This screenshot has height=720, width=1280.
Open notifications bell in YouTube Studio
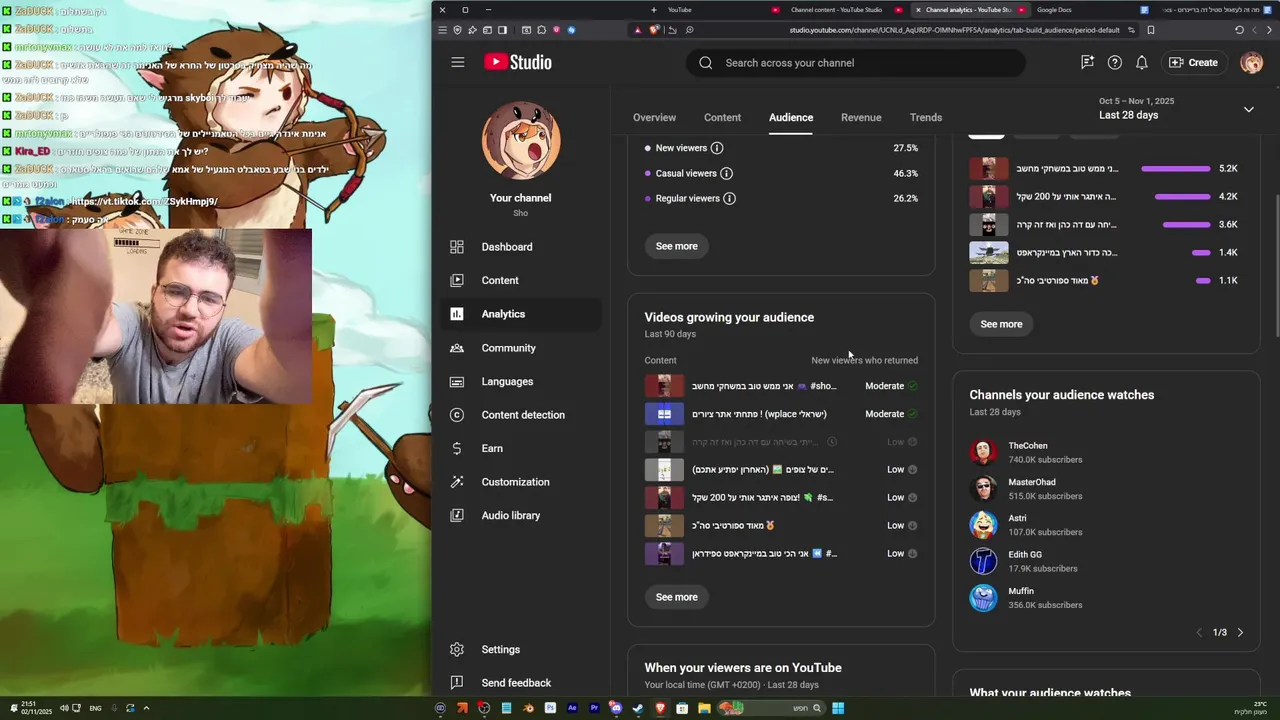click(1141, 62)
